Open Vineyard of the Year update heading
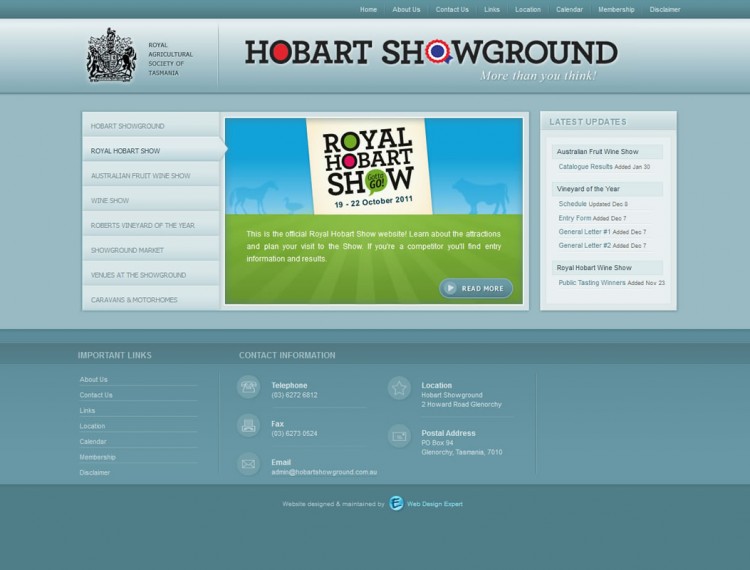The image size is (750, 570). (x=607, y=189)
